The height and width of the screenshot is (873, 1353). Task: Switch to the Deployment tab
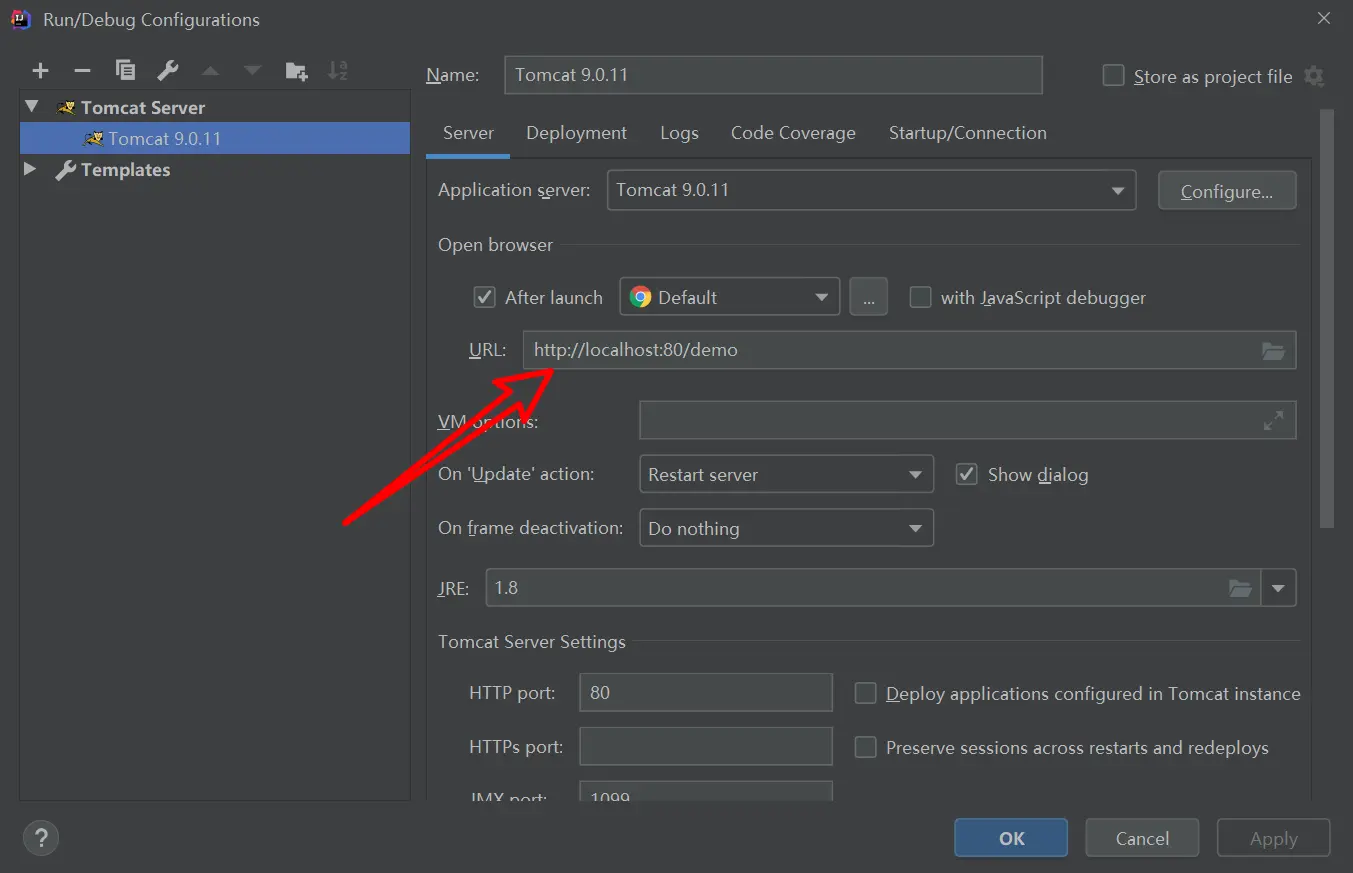click(577, 133)
